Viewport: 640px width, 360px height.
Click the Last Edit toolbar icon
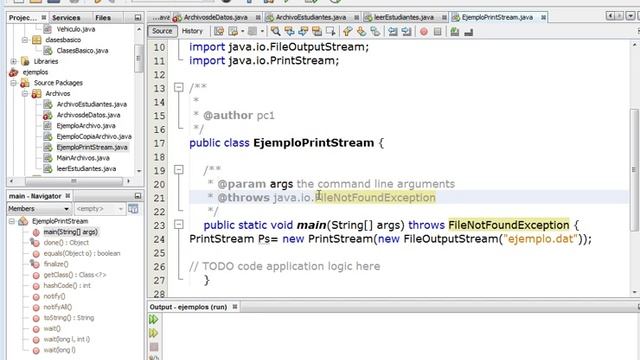click(219, 31)
